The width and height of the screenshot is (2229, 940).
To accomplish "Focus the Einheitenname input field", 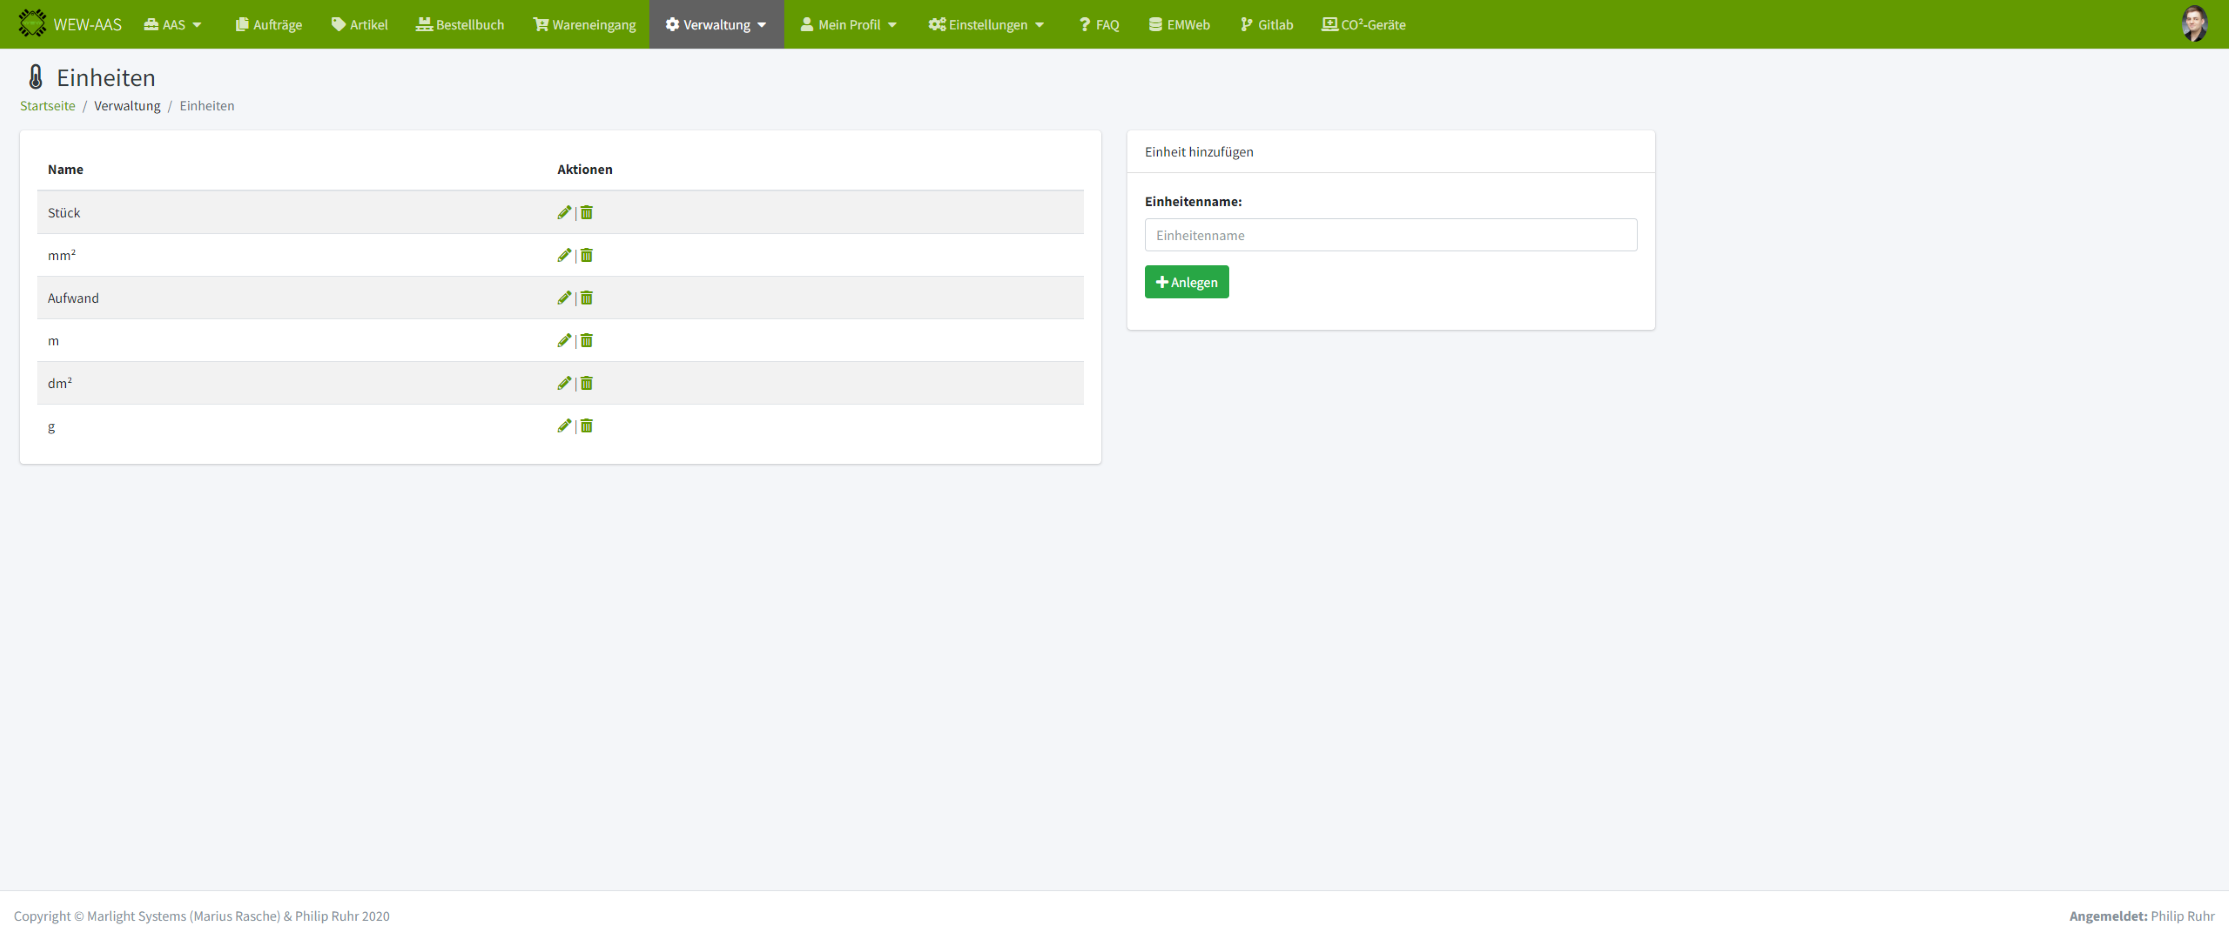I will coord(1390,235).
